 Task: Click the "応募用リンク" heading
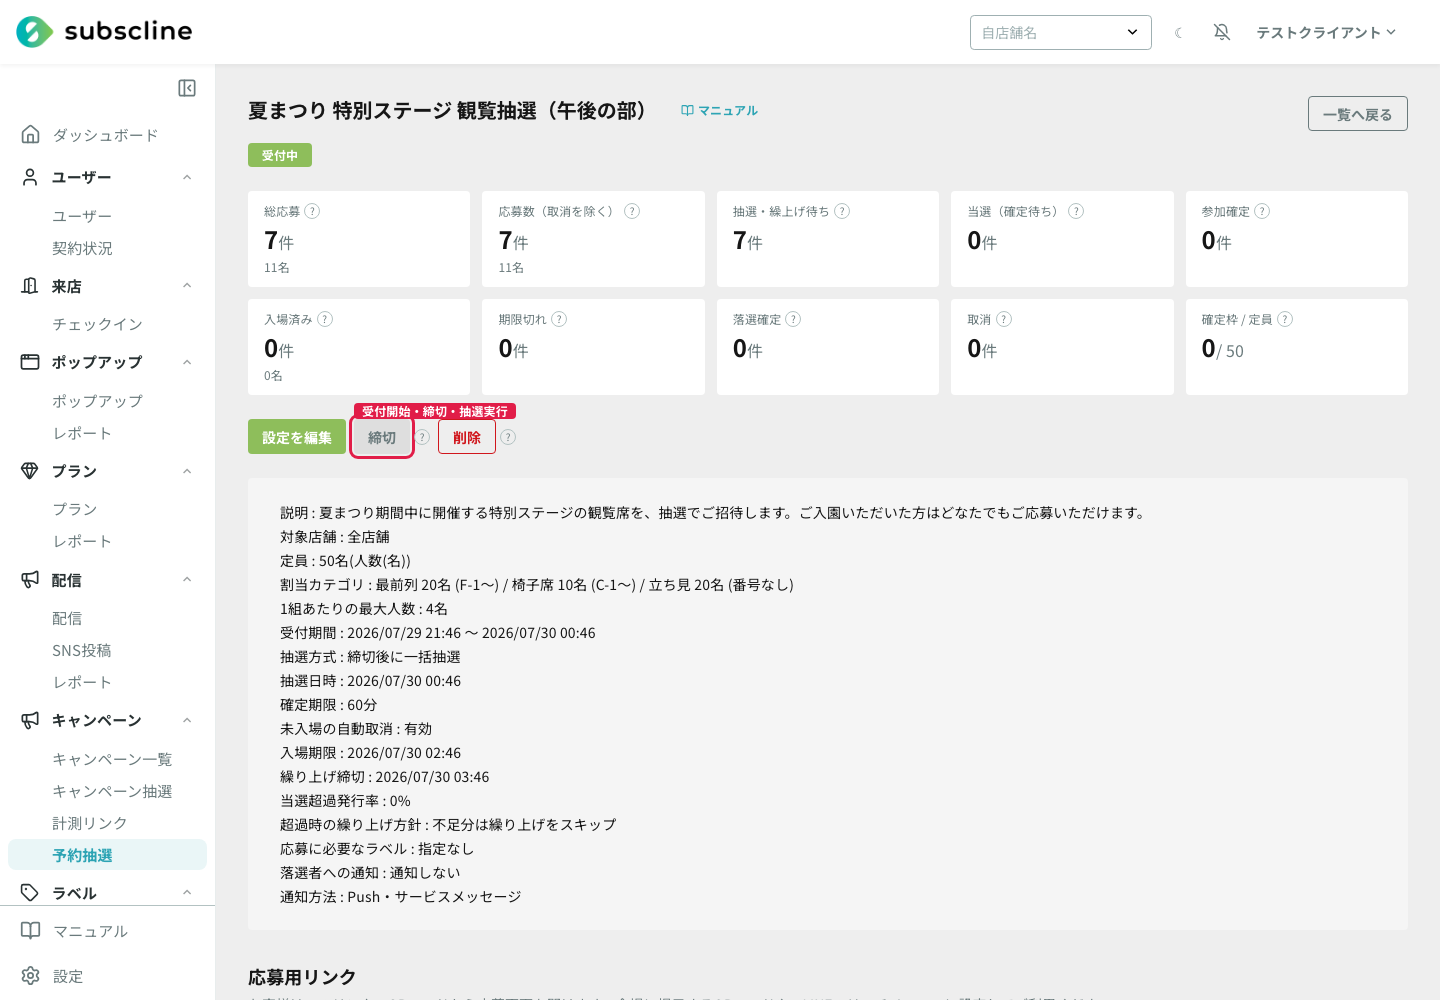tap(302, 977)
